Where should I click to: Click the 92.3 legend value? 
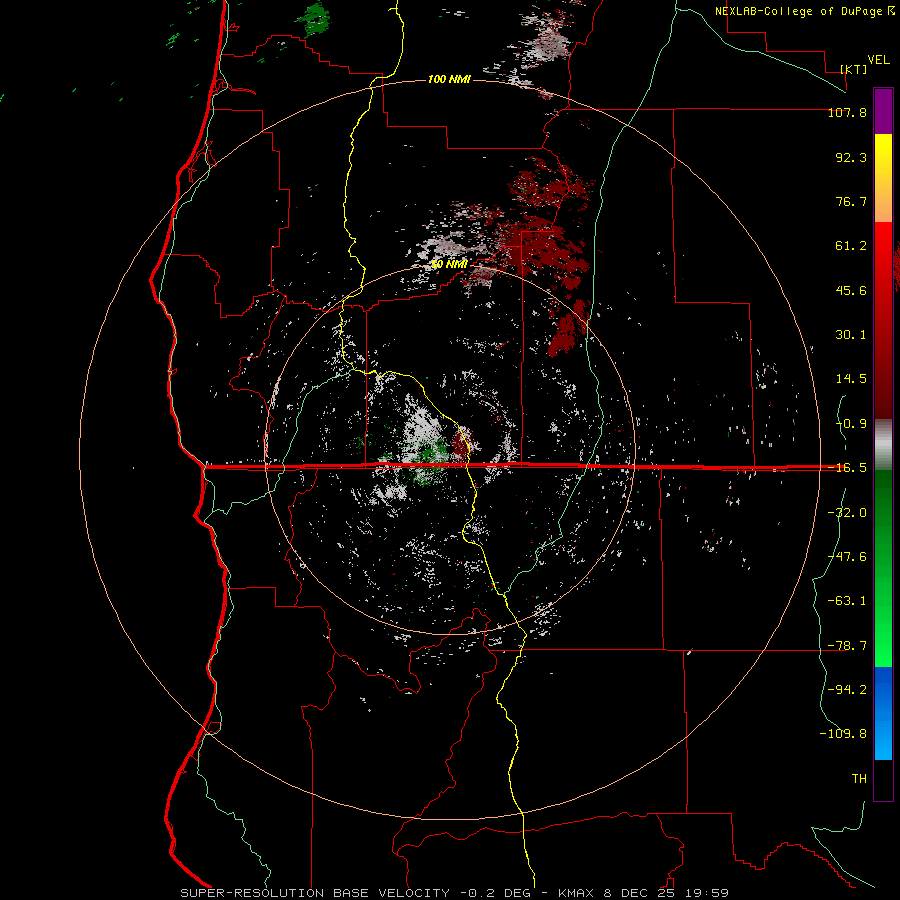(851, 157)
